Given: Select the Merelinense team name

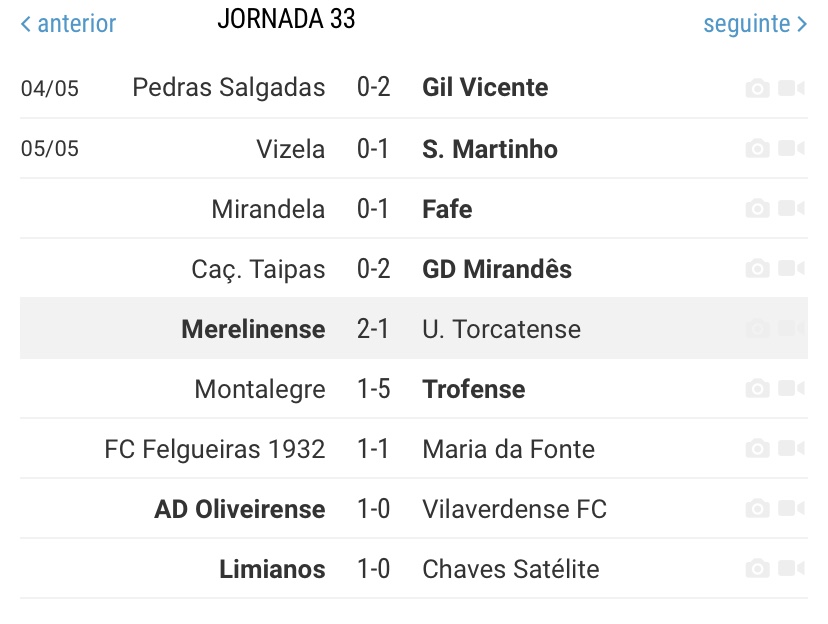Looking at the screenshot, I should click(x=253, y=329).
